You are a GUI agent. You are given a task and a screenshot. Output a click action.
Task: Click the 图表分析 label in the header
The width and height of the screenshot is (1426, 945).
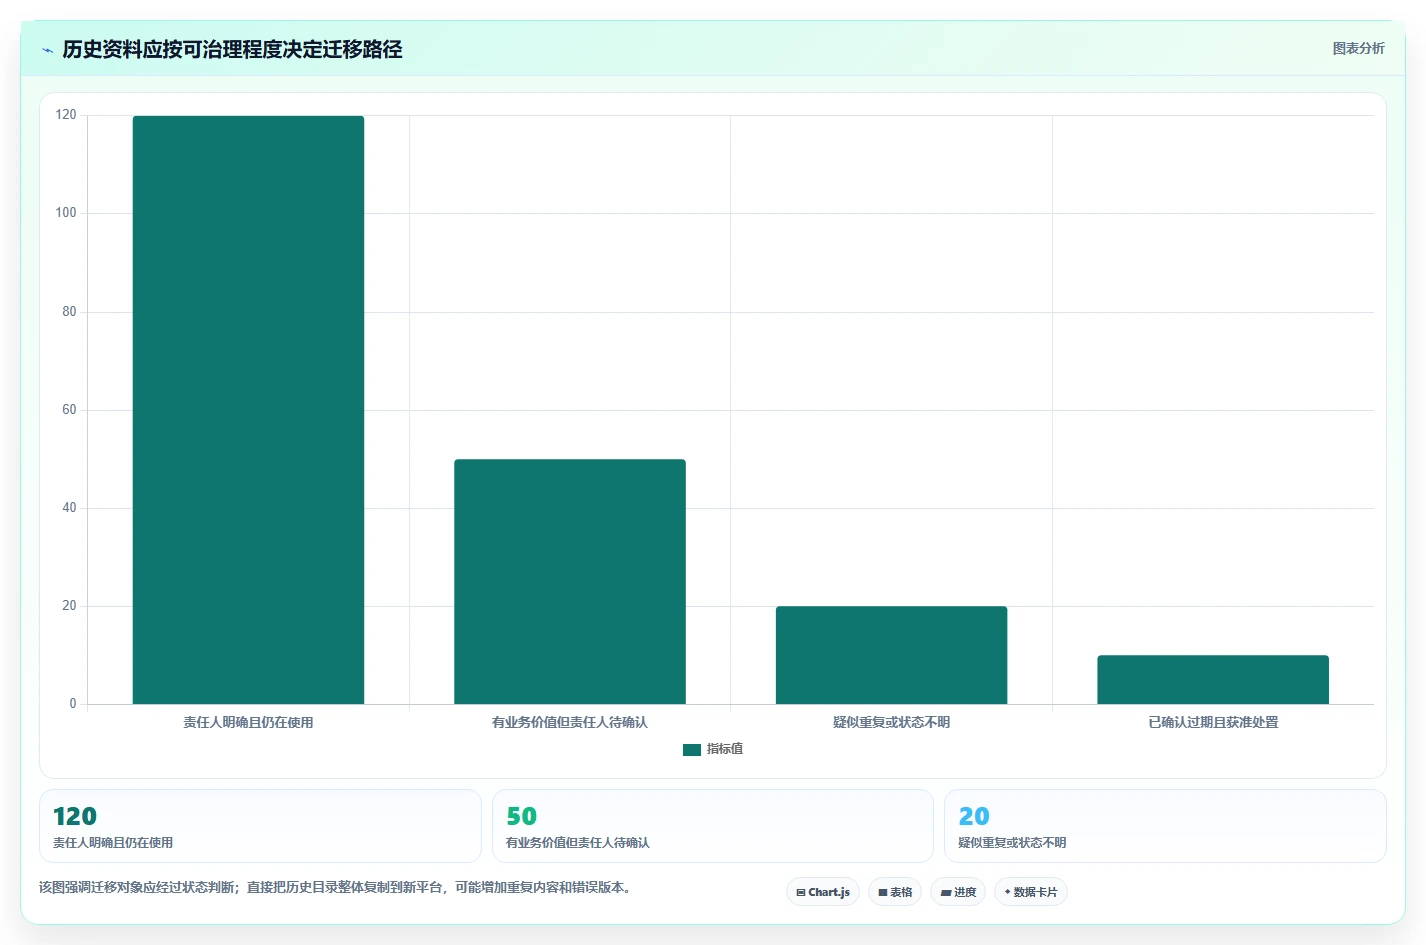(x=1358, y=48)
